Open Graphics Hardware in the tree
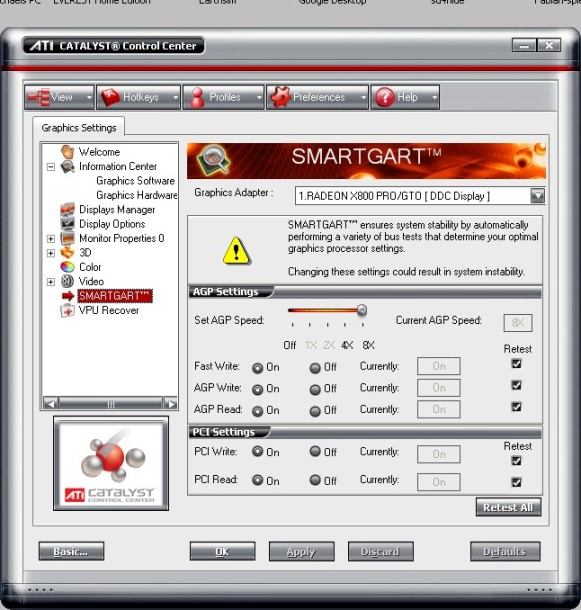 [x=137, y=195]
